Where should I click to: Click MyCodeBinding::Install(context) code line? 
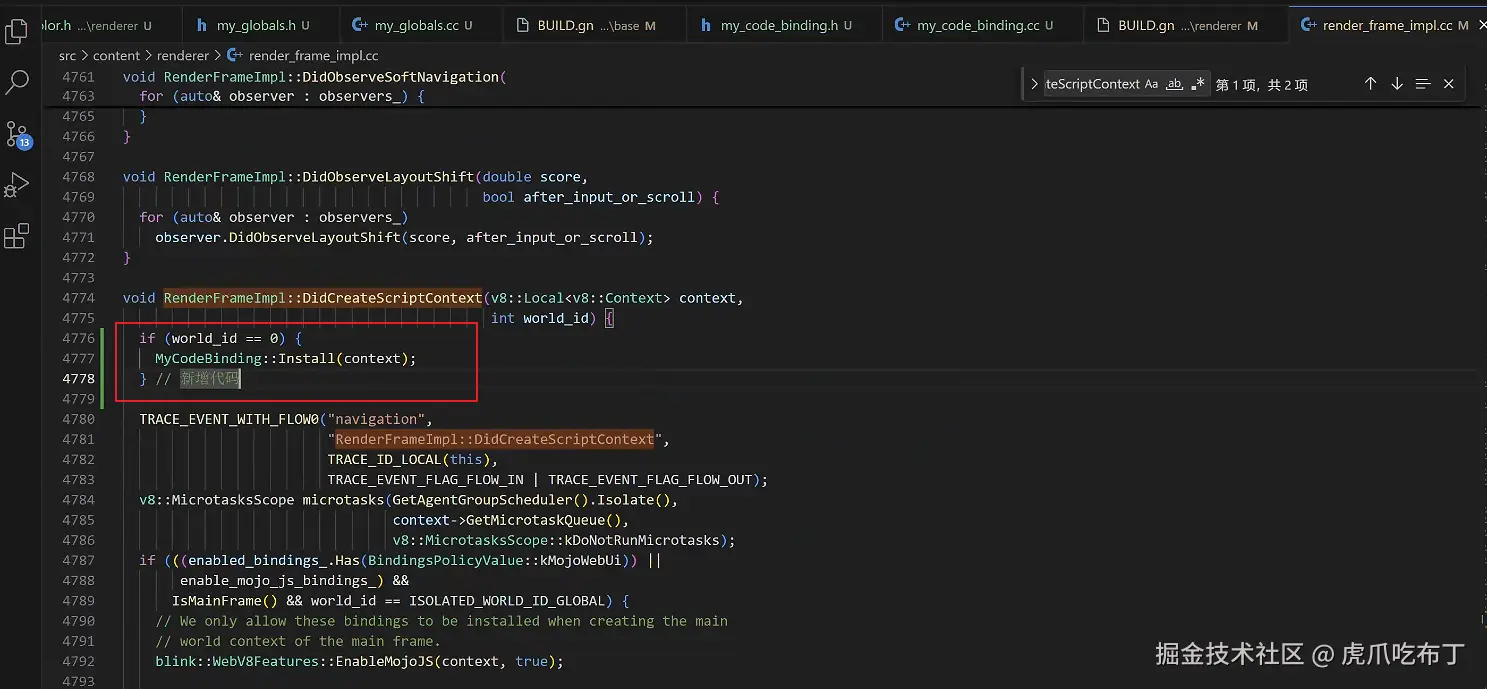click(285, 358)
